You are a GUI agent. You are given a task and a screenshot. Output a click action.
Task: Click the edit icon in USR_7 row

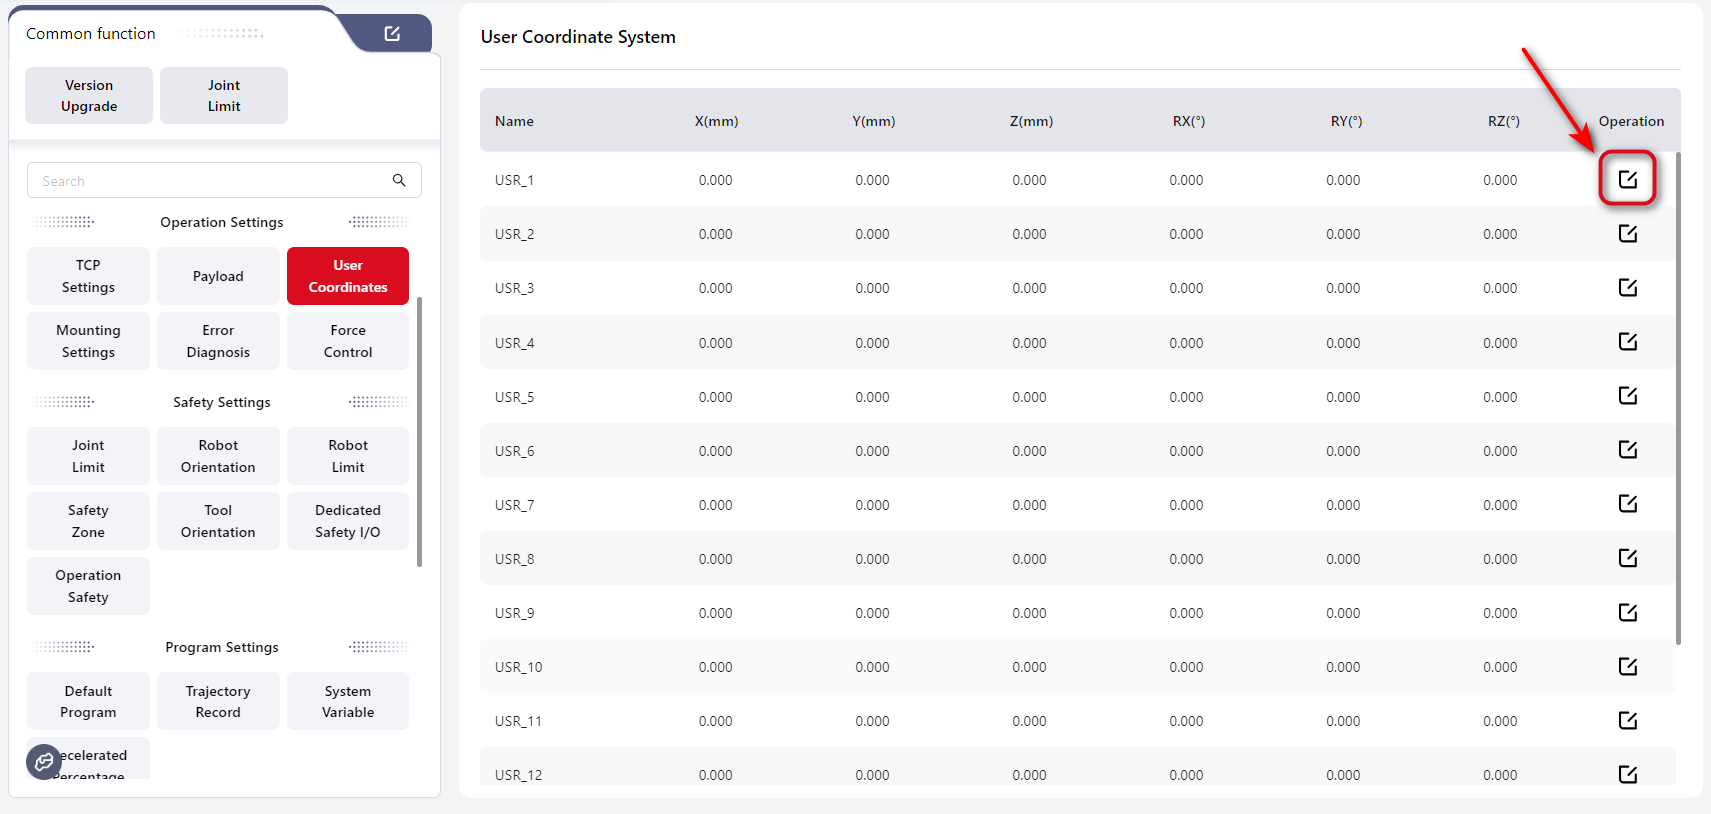click(x=1627, y=504)
